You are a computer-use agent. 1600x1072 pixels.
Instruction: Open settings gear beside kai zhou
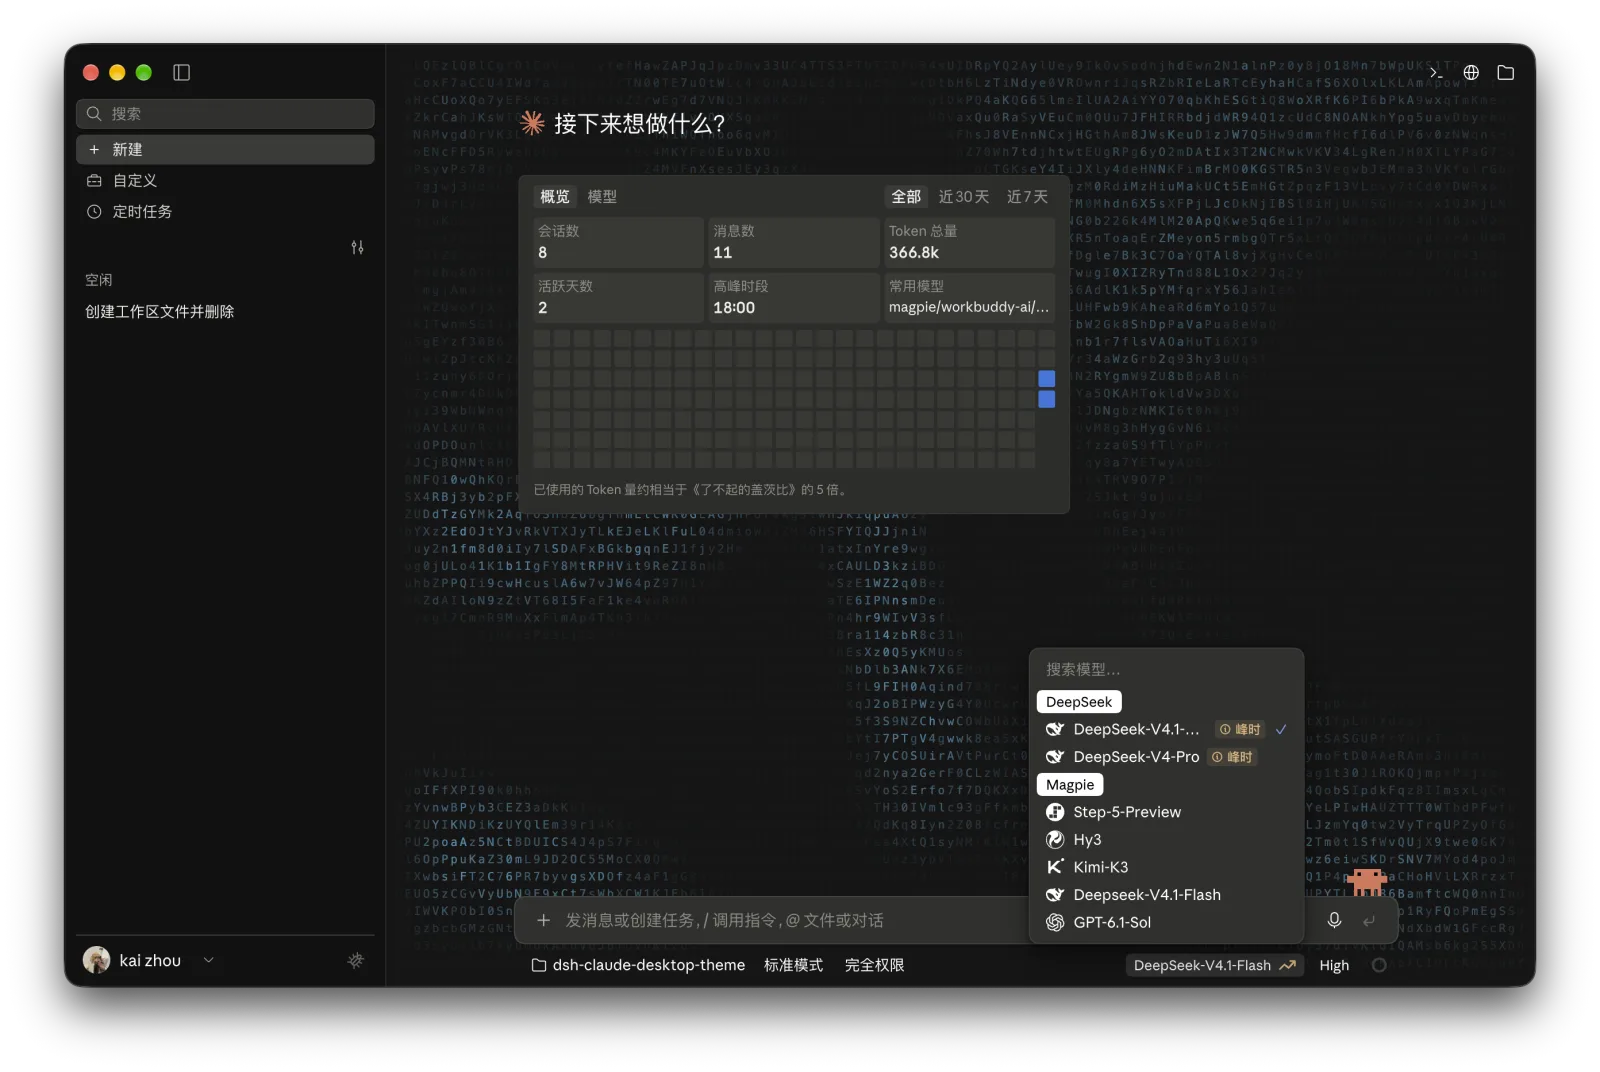356,960
